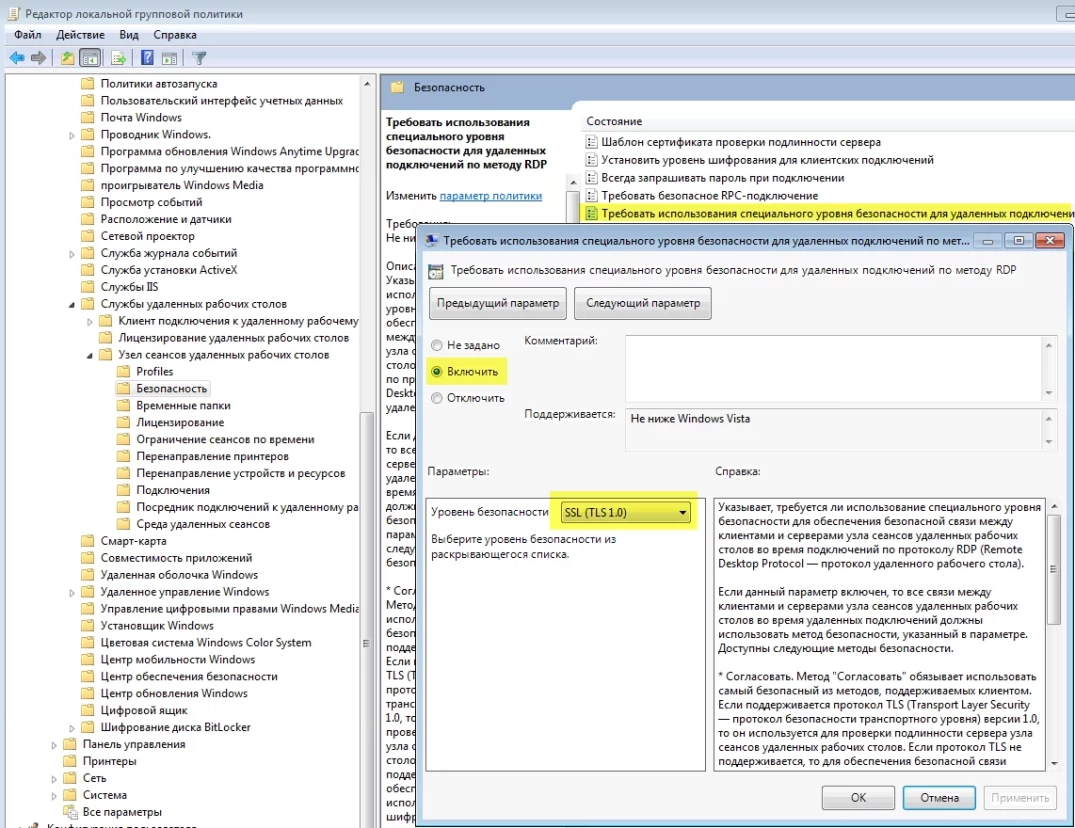Click the Предыдущий параметр button
Screen dimensions: 1075x828
pyautogui.click(x=498, y=303)
